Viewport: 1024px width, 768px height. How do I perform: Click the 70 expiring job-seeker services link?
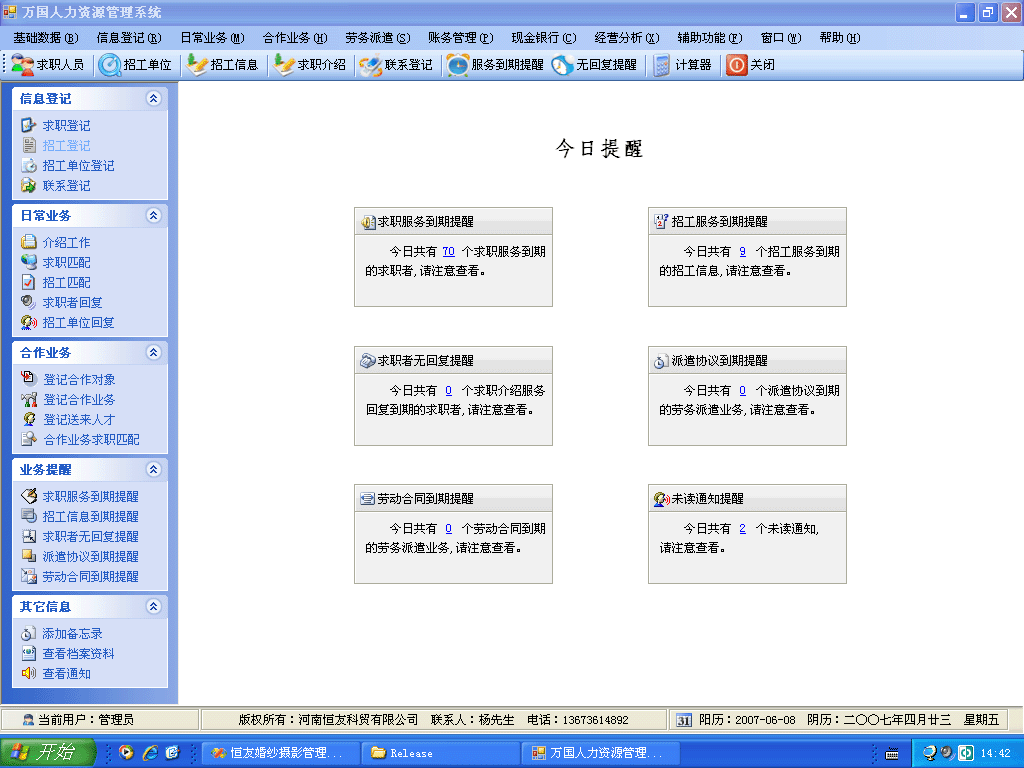pyautogui.click(x=448, y=252)
